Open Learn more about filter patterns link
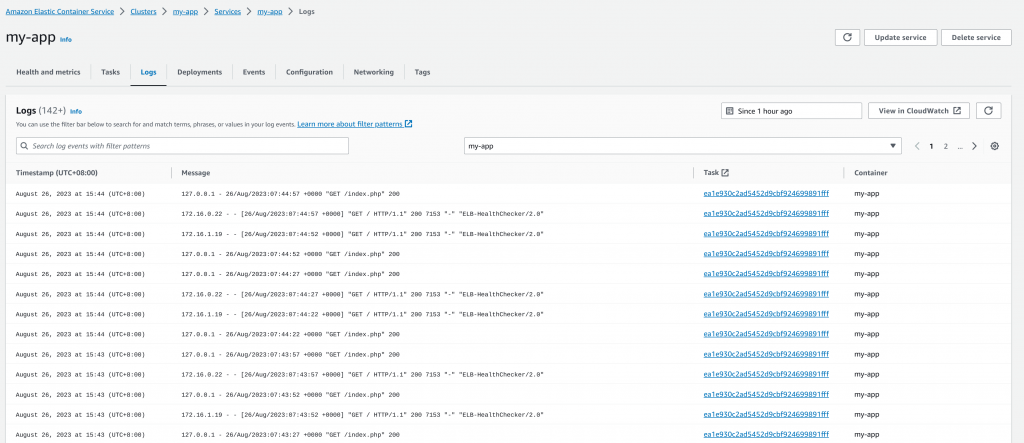Image resolution: width=1024 pixels, height=443 pixels. pos(355,124)
